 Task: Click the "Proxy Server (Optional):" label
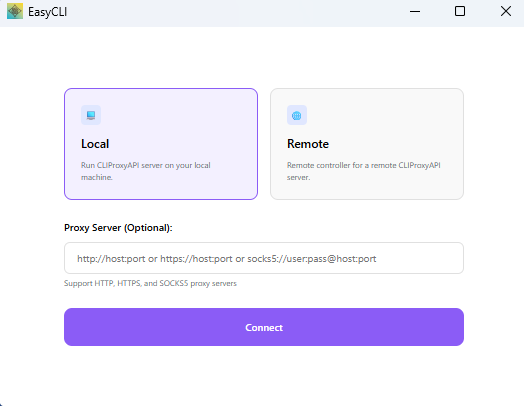tap(118, 228)
